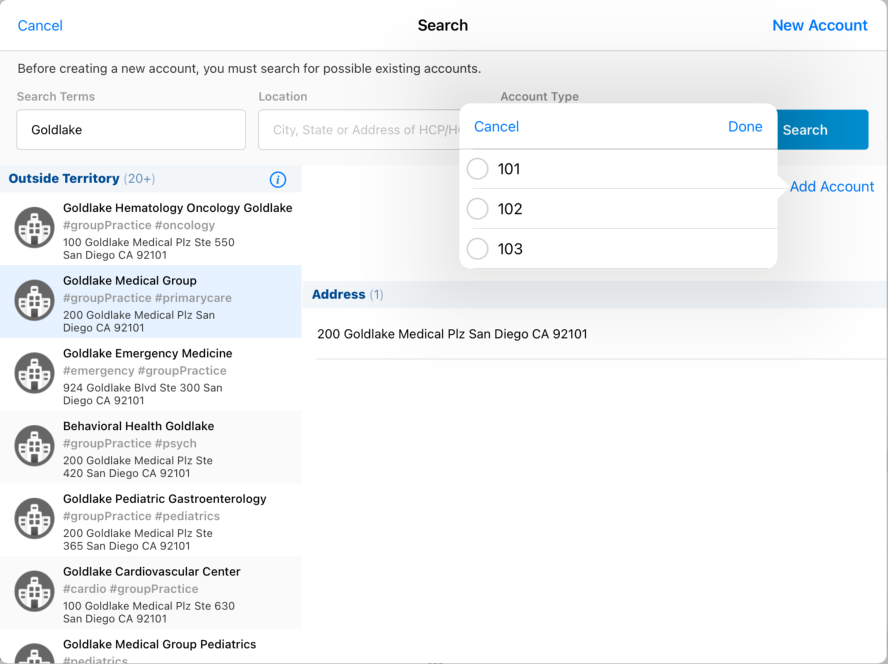The image size is (888, 664).
Task: Click the Search Terms field containing Goldlake
Action: [131, 130]
